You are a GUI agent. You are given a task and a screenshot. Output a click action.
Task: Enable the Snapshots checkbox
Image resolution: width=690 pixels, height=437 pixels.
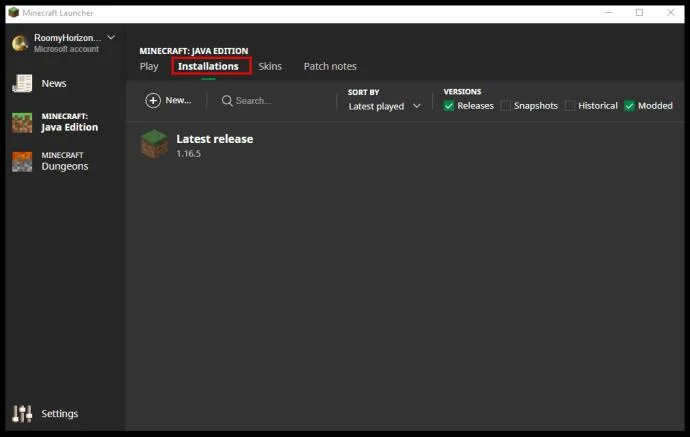[x=506, y=106]
